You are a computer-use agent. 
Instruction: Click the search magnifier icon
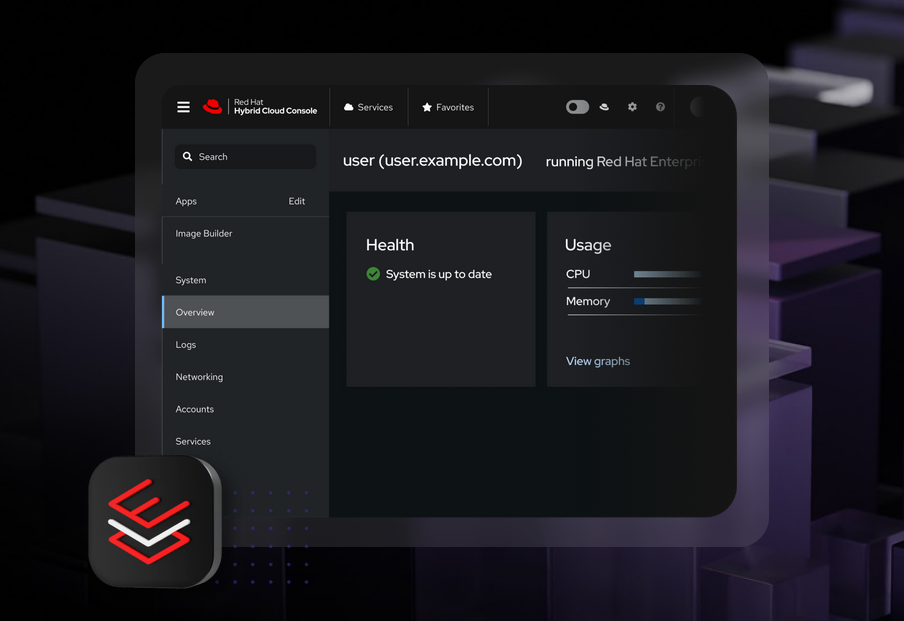coord(187,156)
